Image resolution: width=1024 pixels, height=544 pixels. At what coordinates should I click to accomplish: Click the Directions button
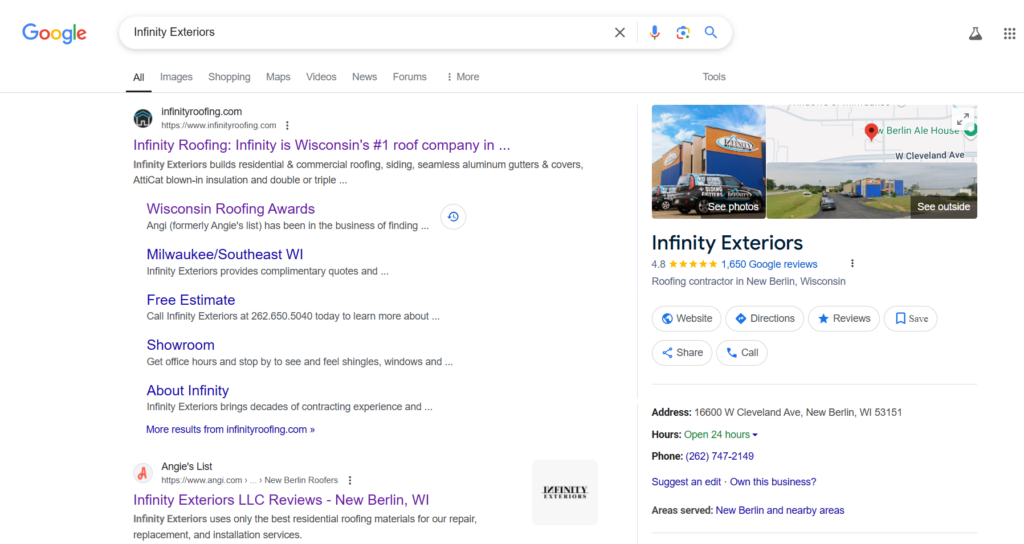point(765,319)
